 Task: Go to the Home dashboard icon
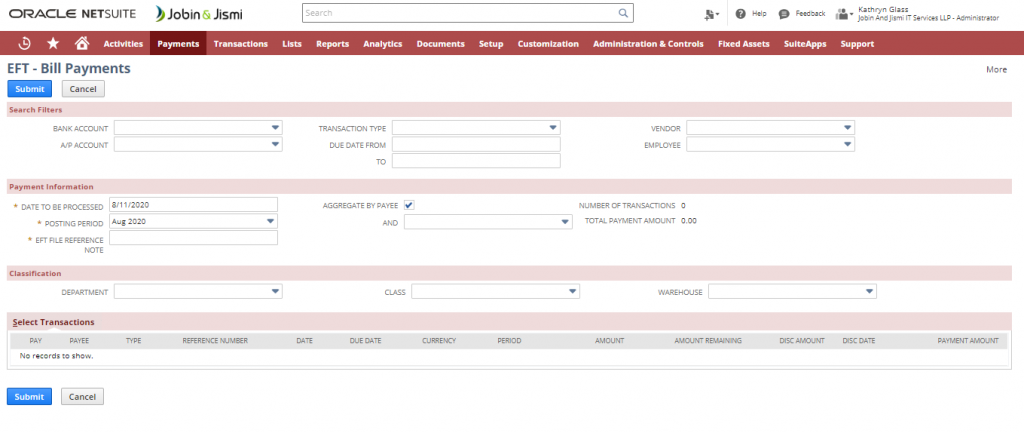click(81, 43)
